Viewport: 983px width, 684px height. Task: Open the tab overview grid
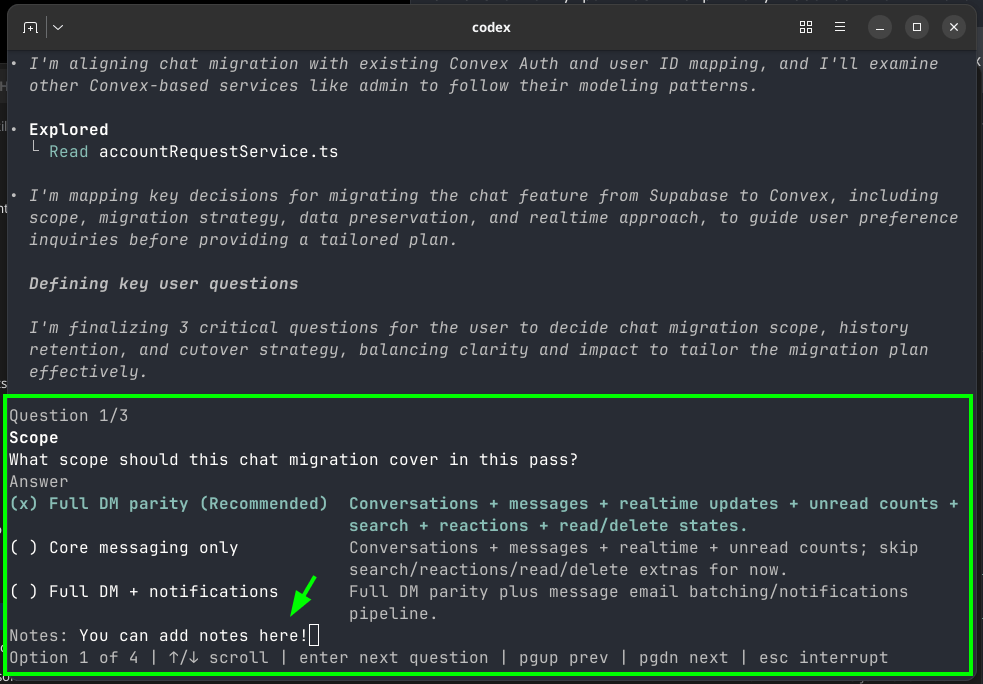click(x=806, y=27)
